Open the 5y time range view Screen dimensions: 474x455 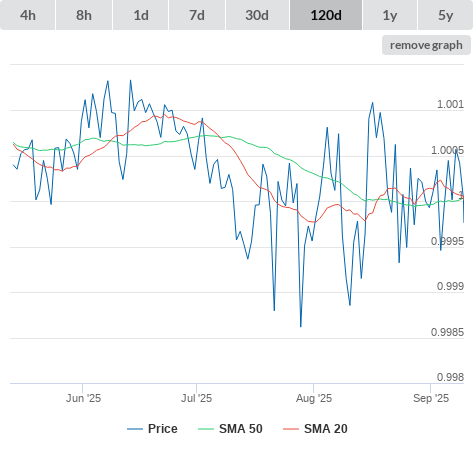pos(446,15)
